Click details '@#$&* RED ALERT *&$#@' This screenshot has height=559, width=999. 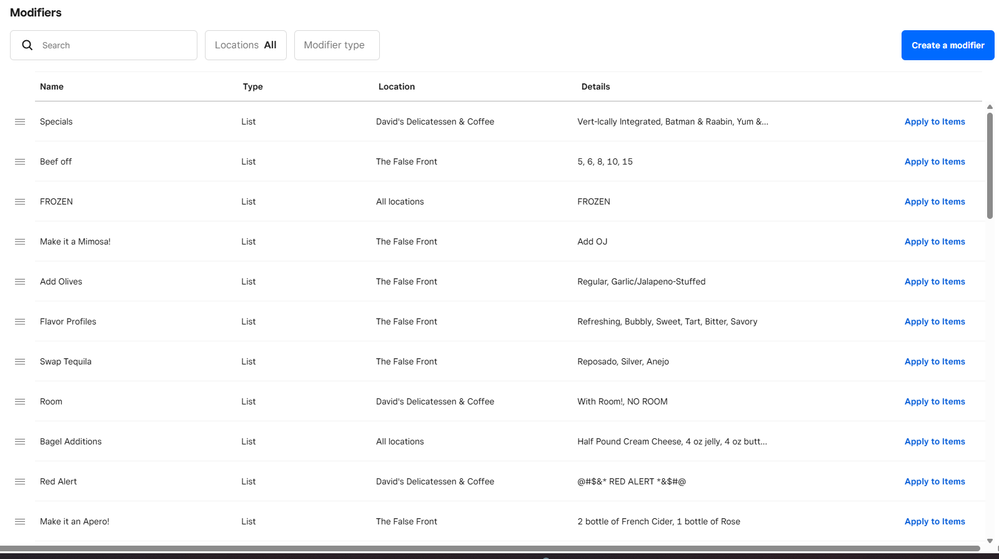pos(631,482)
